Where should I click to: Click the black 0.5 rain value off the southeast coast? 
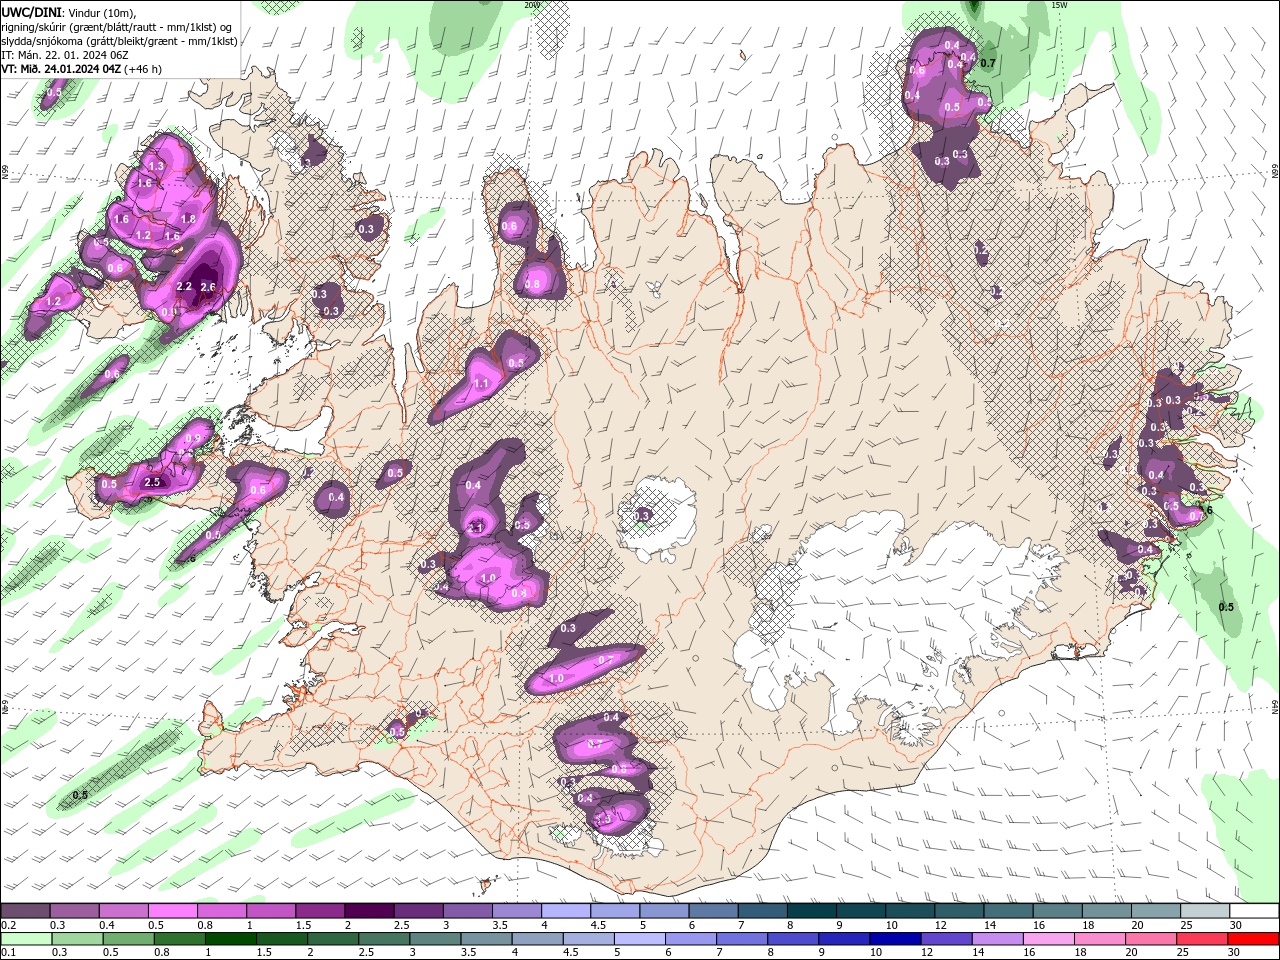pos(1226,607)
